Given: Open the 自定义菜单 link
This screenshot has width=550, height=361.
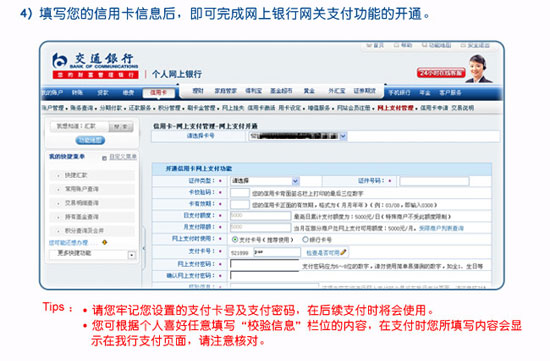Looking at the screenshot, I should 123,157.
